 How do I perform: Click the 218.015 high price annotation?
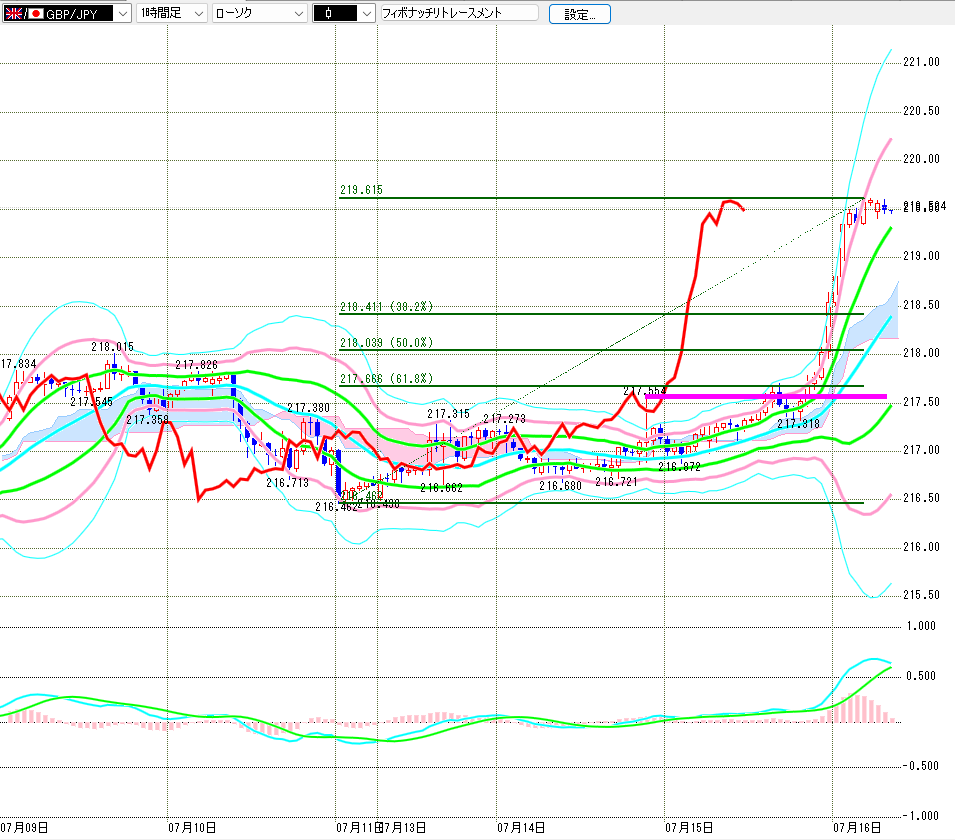[x=112, y=347]
